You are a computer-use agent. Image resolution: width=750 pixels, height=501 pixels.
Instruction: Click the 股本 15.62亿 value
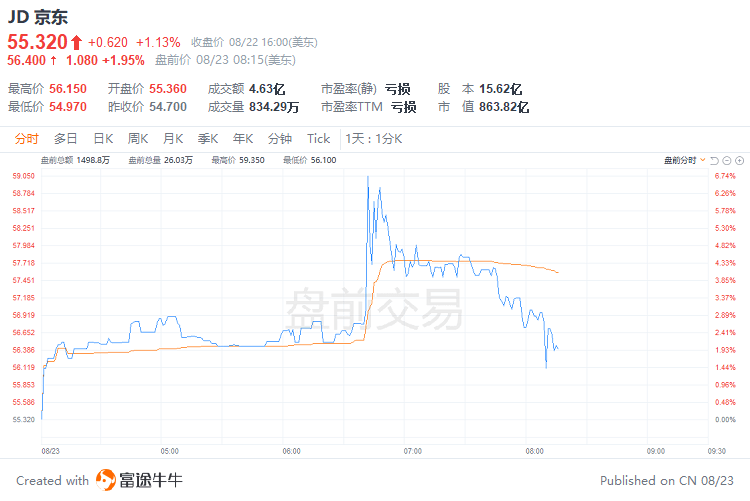[x=500, y=89]
